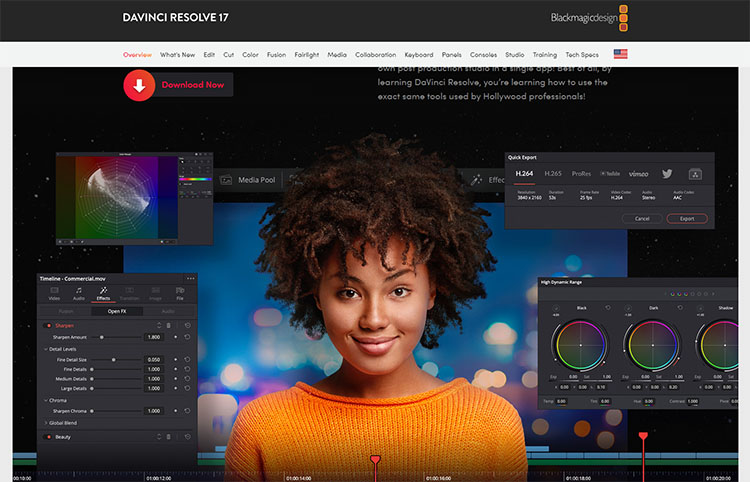Reset the Dark zone color wheel

point(680,308)
